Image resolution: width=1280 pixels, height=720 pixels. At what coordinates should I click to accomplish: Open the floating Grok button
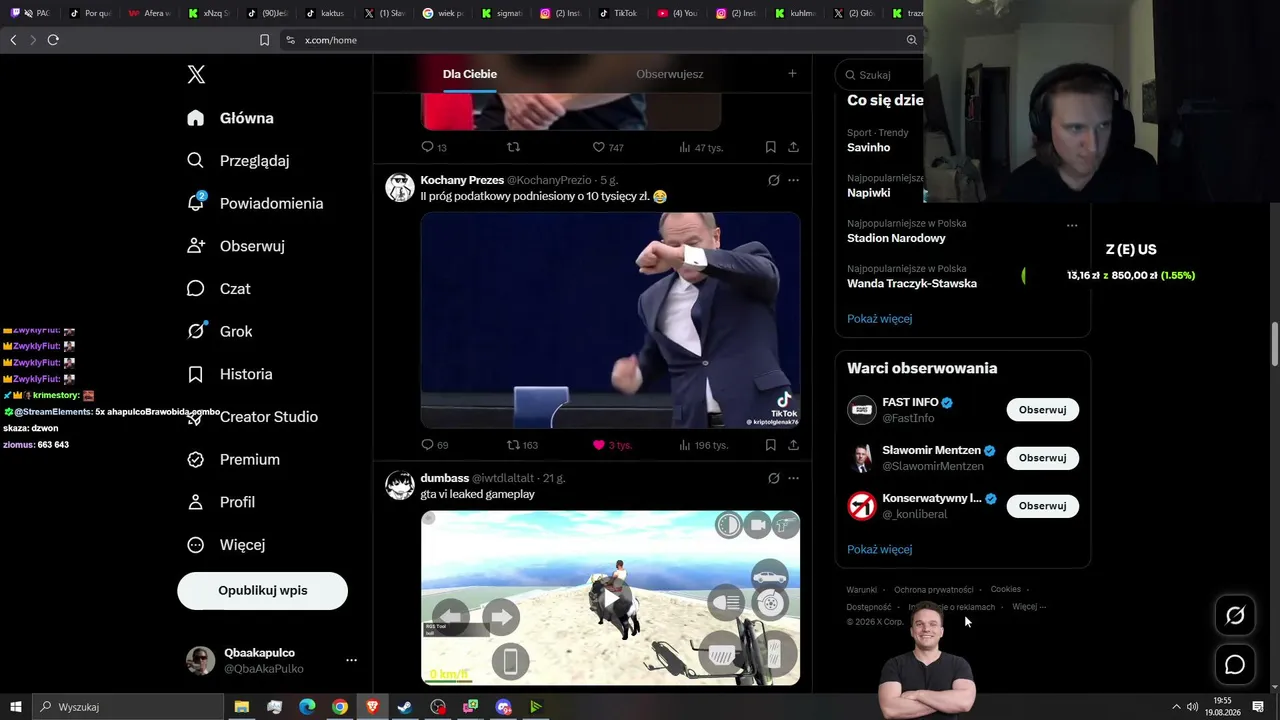[1235, 615]
